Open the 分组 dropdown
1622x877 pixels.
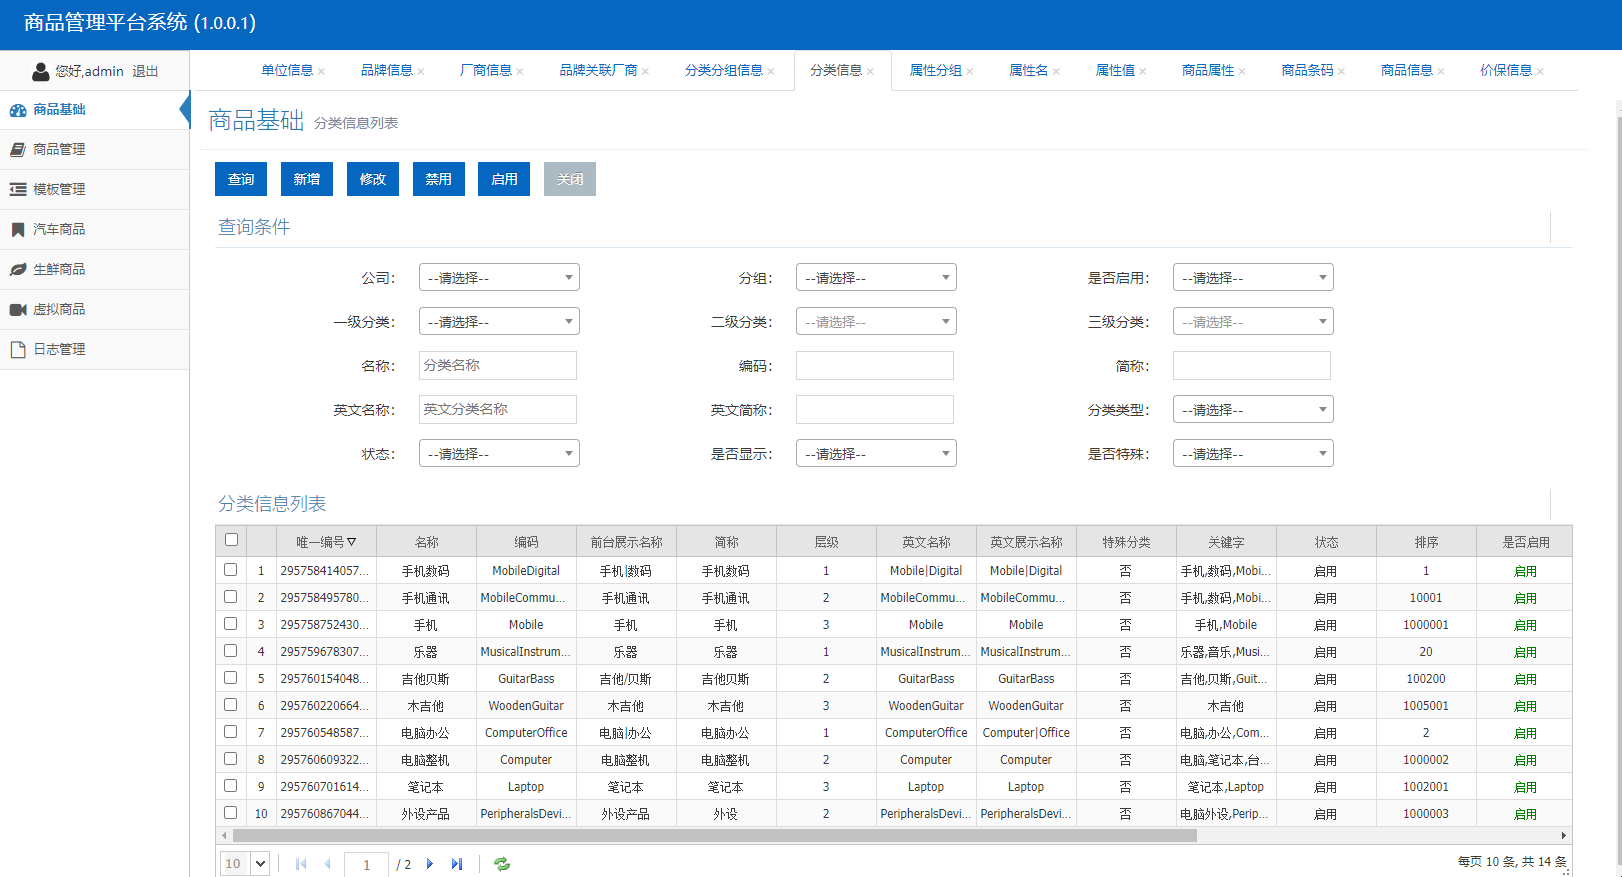[x=876, y=278]
